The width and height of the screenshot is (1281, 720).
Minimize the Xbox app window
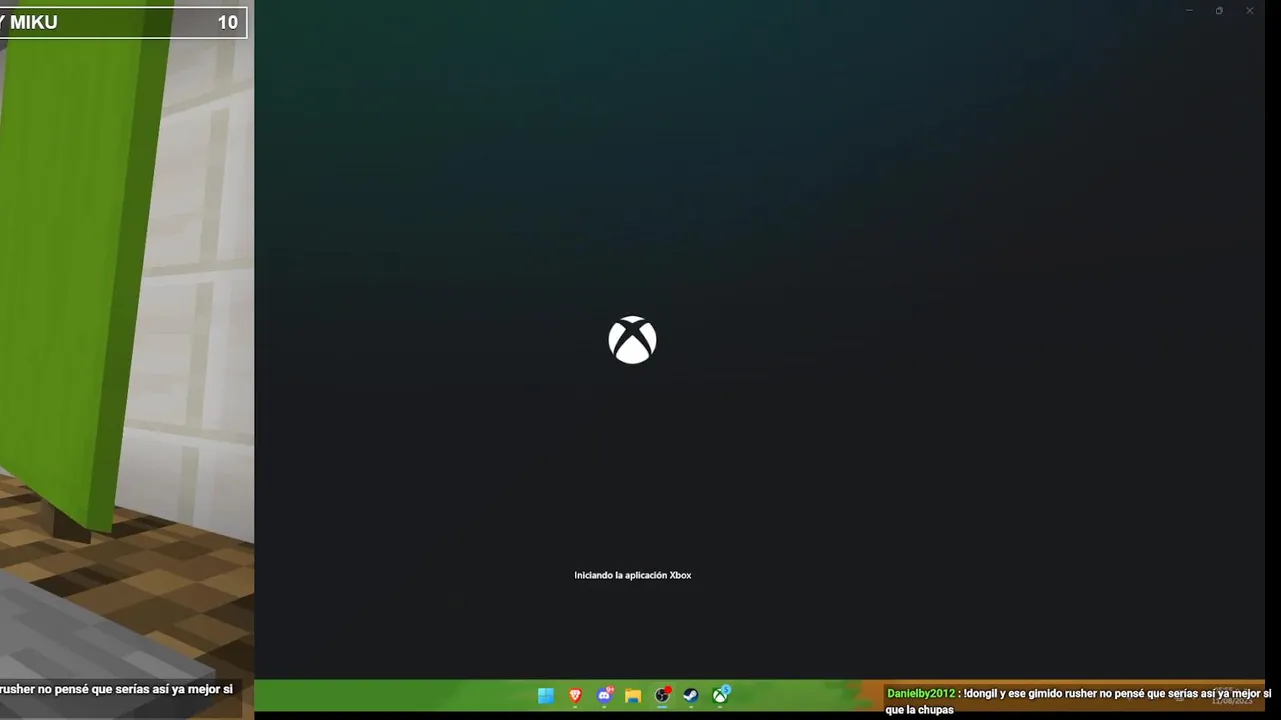(1189, 10)
